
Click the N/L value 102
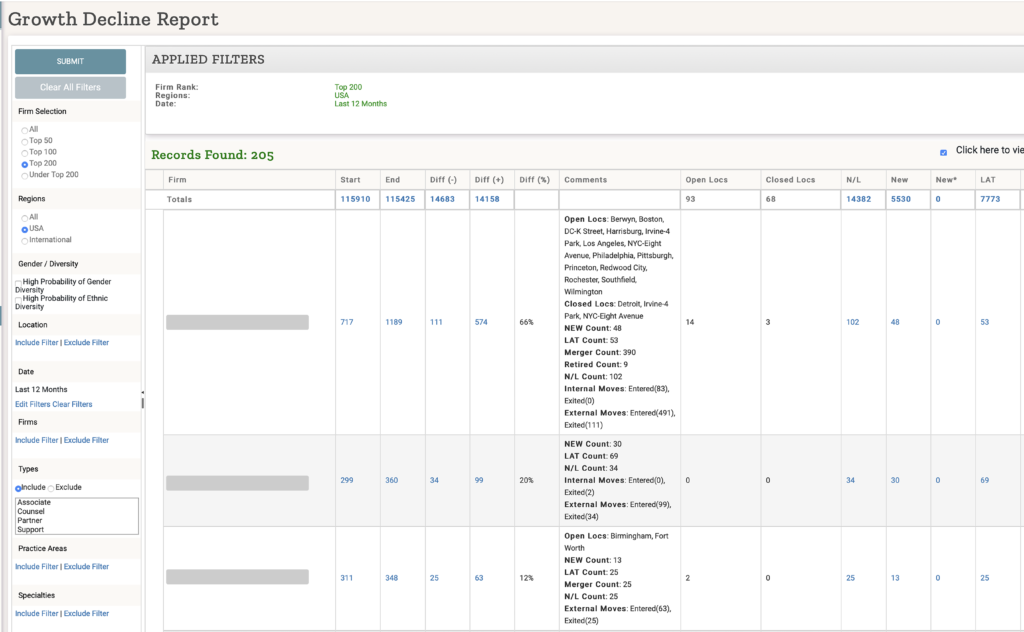pyautogui.click(x=853, y=322)
